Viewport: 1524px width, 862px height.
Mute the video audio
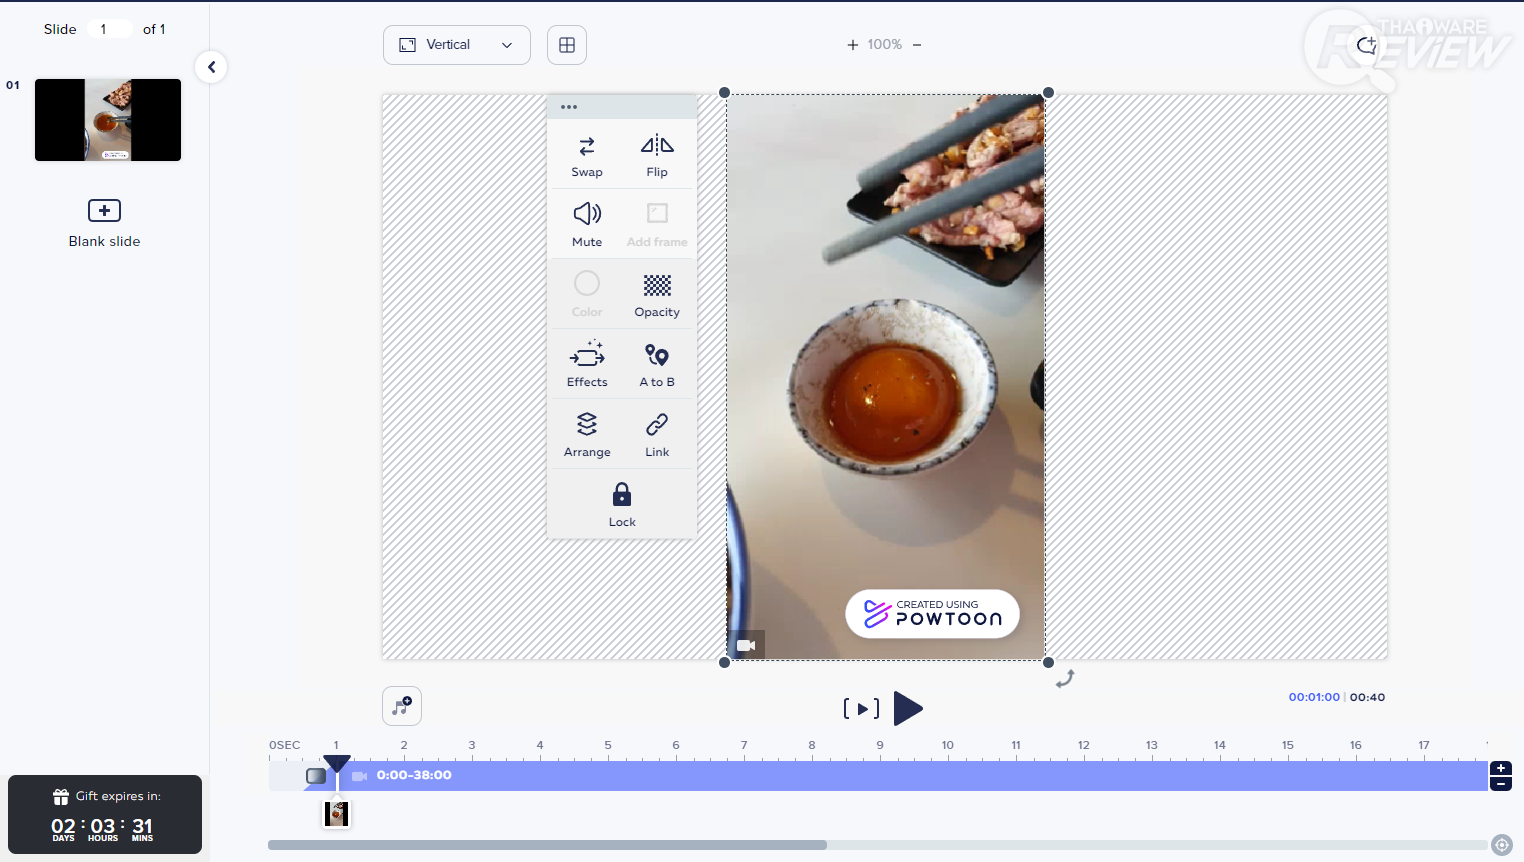(587, 224)
